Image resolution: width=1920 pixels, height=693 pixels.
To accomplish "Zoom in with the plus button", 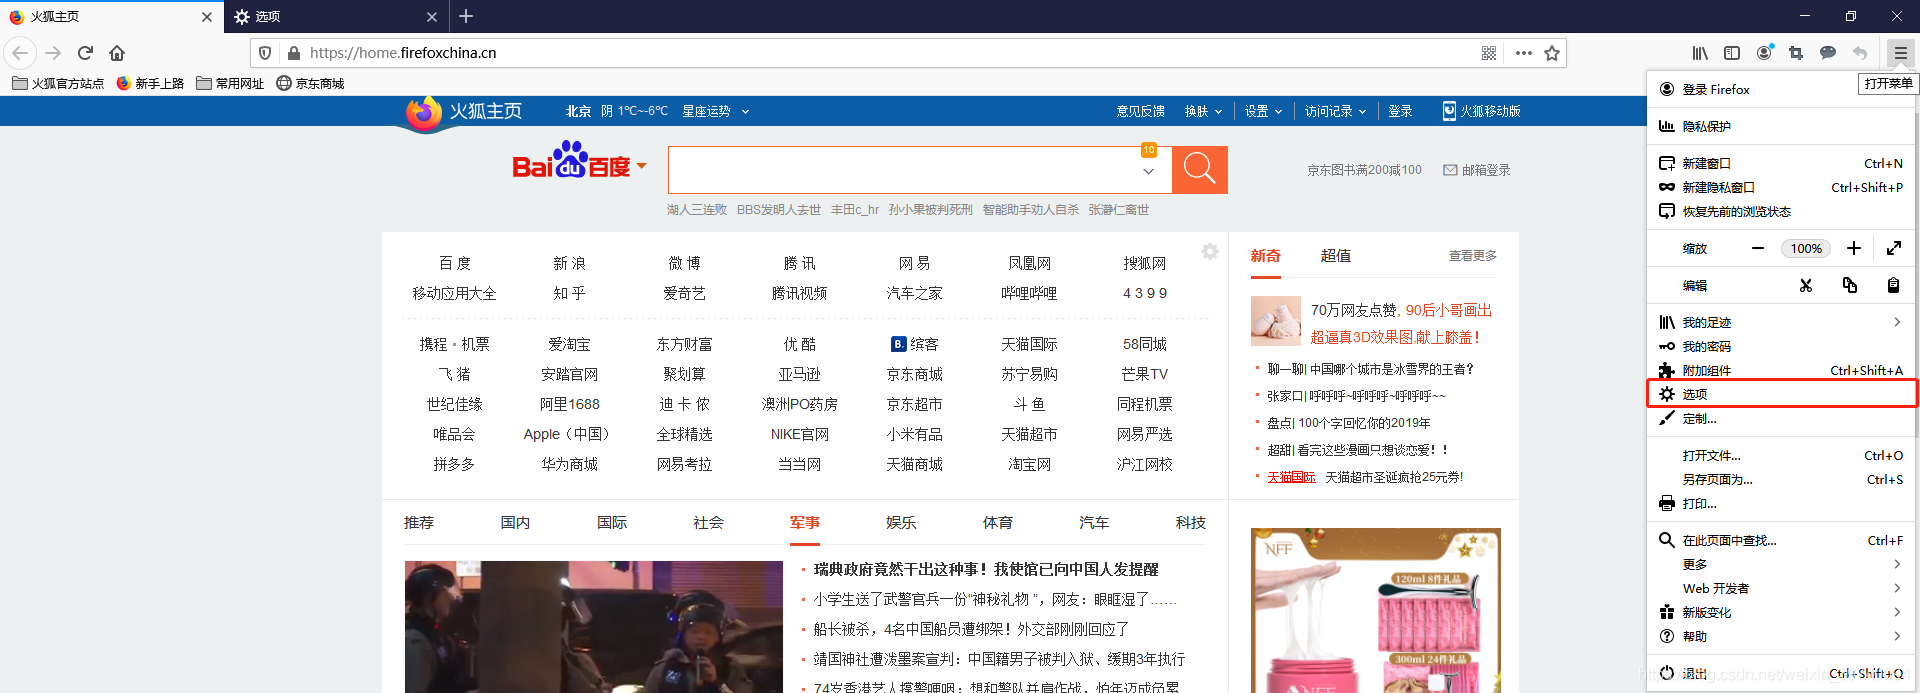I will tap(1854, 248).
